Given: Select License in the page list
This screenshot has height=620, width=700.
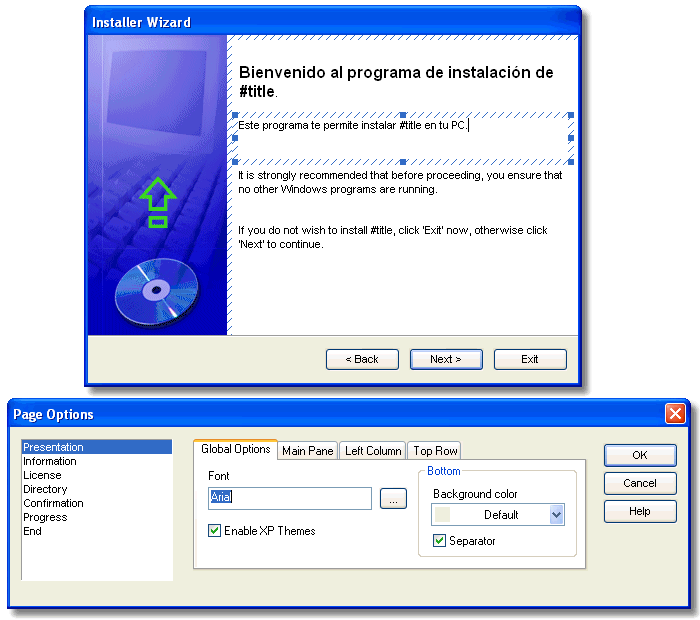Looking at the screenshot, I should click(42, 475).
